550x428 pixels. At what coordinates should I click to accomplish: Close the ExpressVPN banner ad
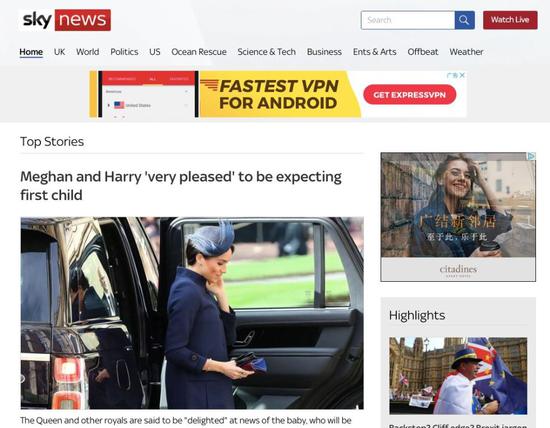point(462,75)
